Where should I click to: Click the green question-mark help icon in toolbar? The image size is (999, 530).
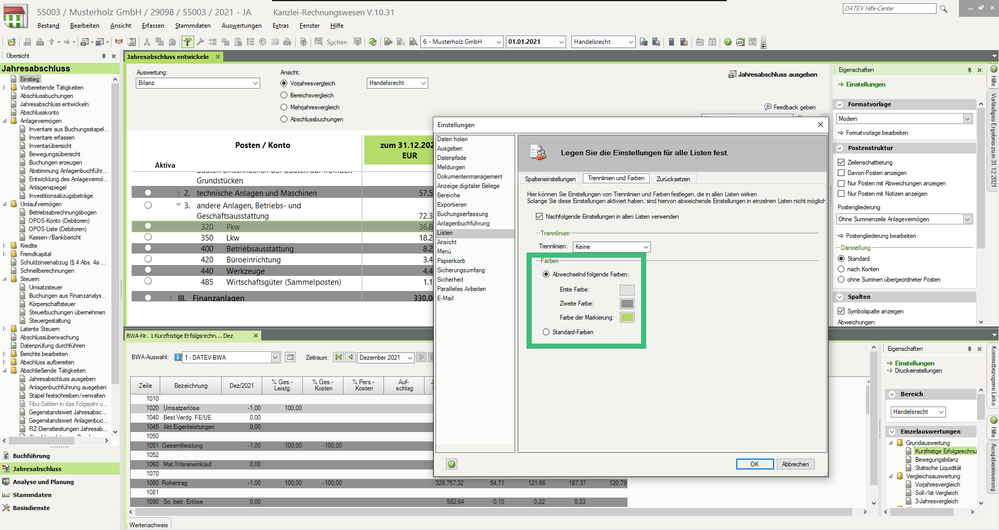point(728,42)
